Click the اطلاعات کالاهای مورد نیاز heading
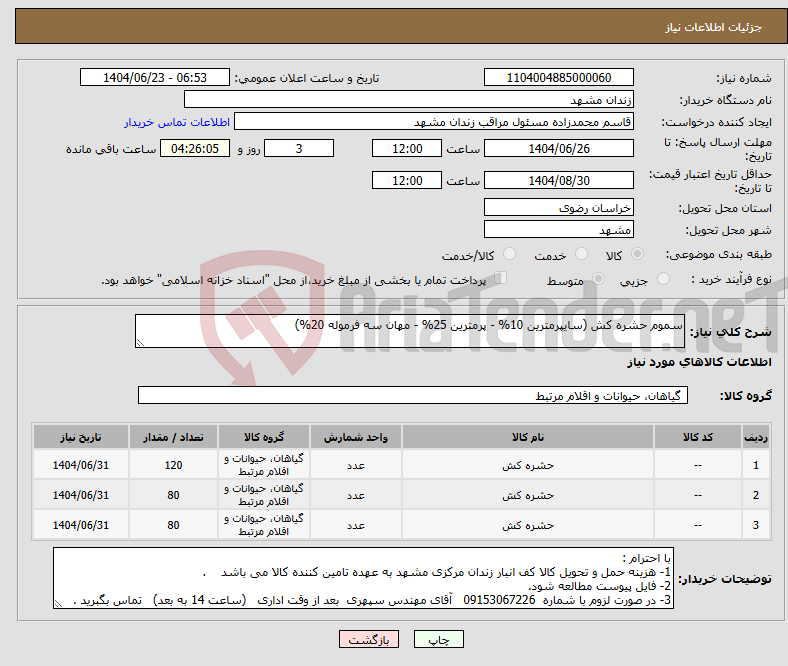This screenshot has height=666, width=788. (699, 362)
